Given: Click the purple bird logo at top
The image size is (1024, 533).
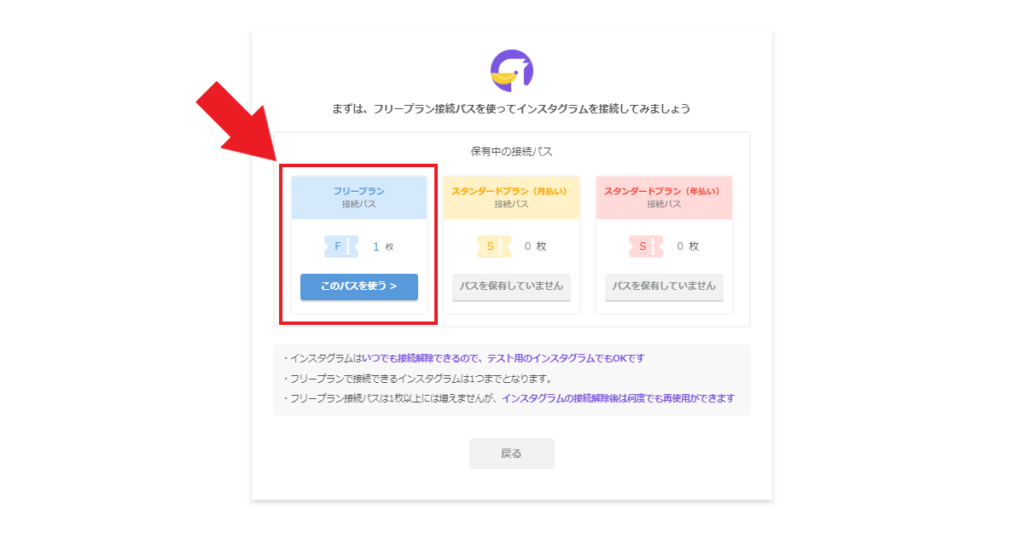Looking at the screenshot, I should point(512,70).
